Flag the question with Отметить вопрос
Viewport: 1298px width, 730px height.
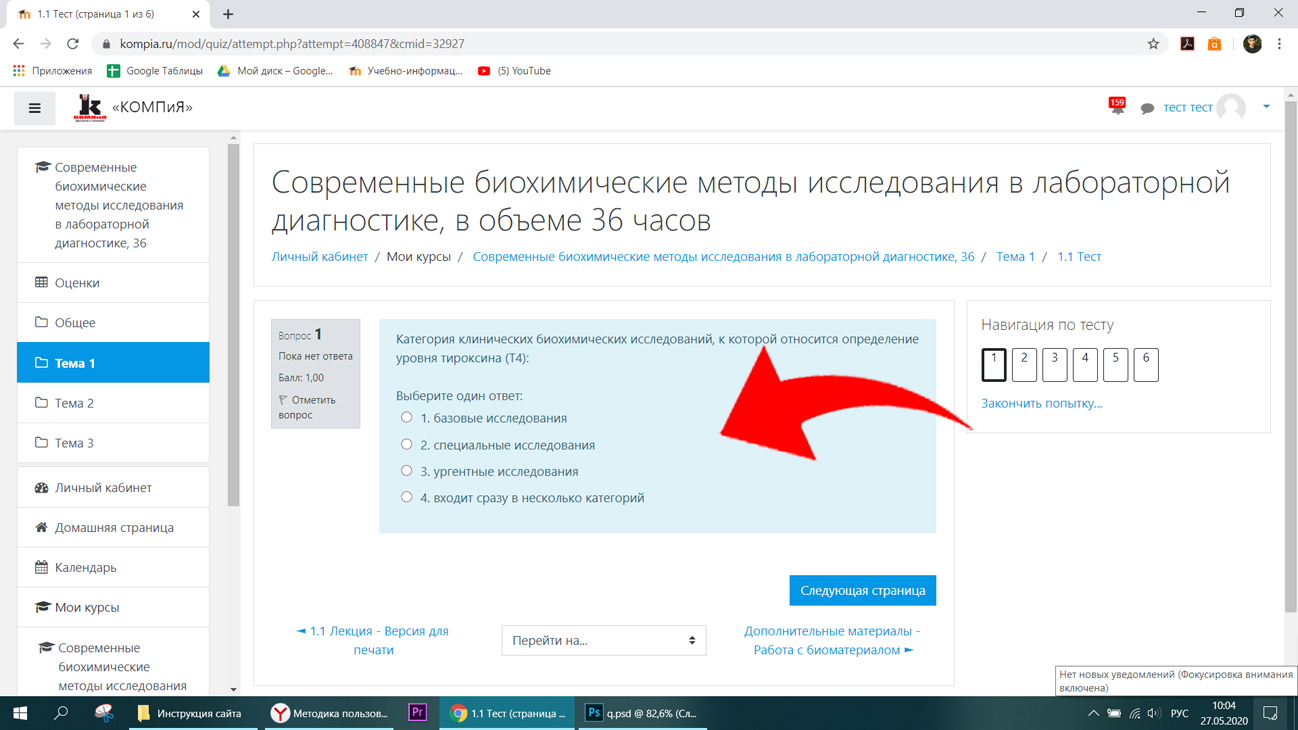click(306, 407)
